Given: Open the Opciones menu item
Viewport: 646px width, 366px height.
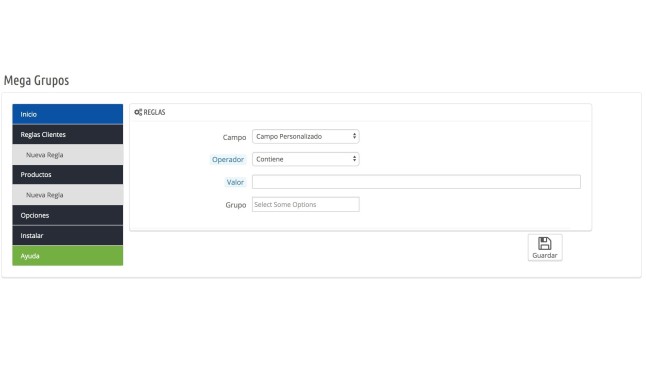Looking at the screenshot, I should click(x=68, y=215).
